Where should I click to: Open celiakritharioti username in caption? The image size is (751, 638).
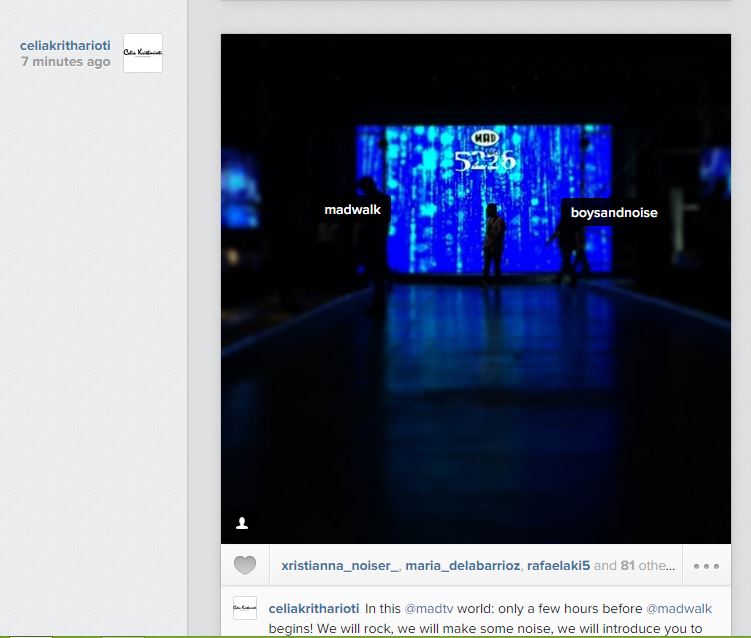click(x=314, y=609)
